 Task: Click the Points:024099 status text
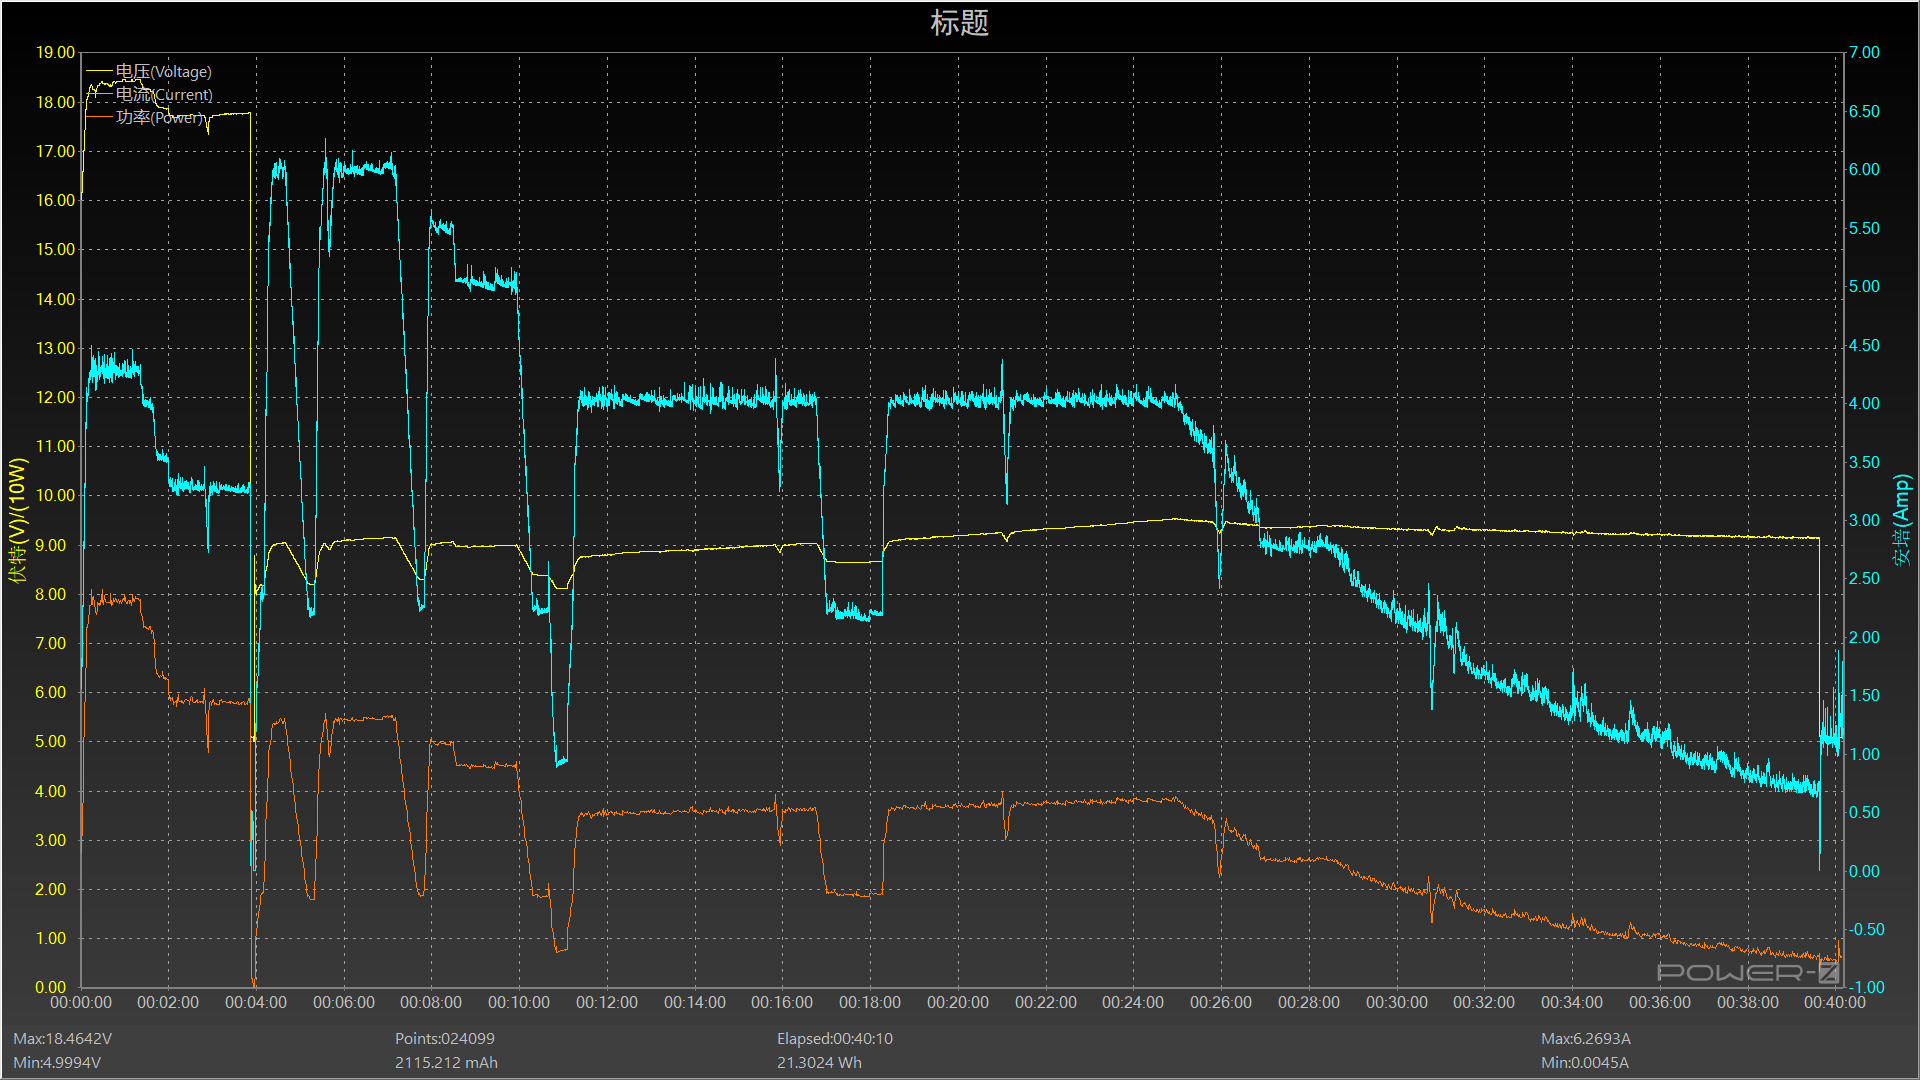pos(444,1039)
